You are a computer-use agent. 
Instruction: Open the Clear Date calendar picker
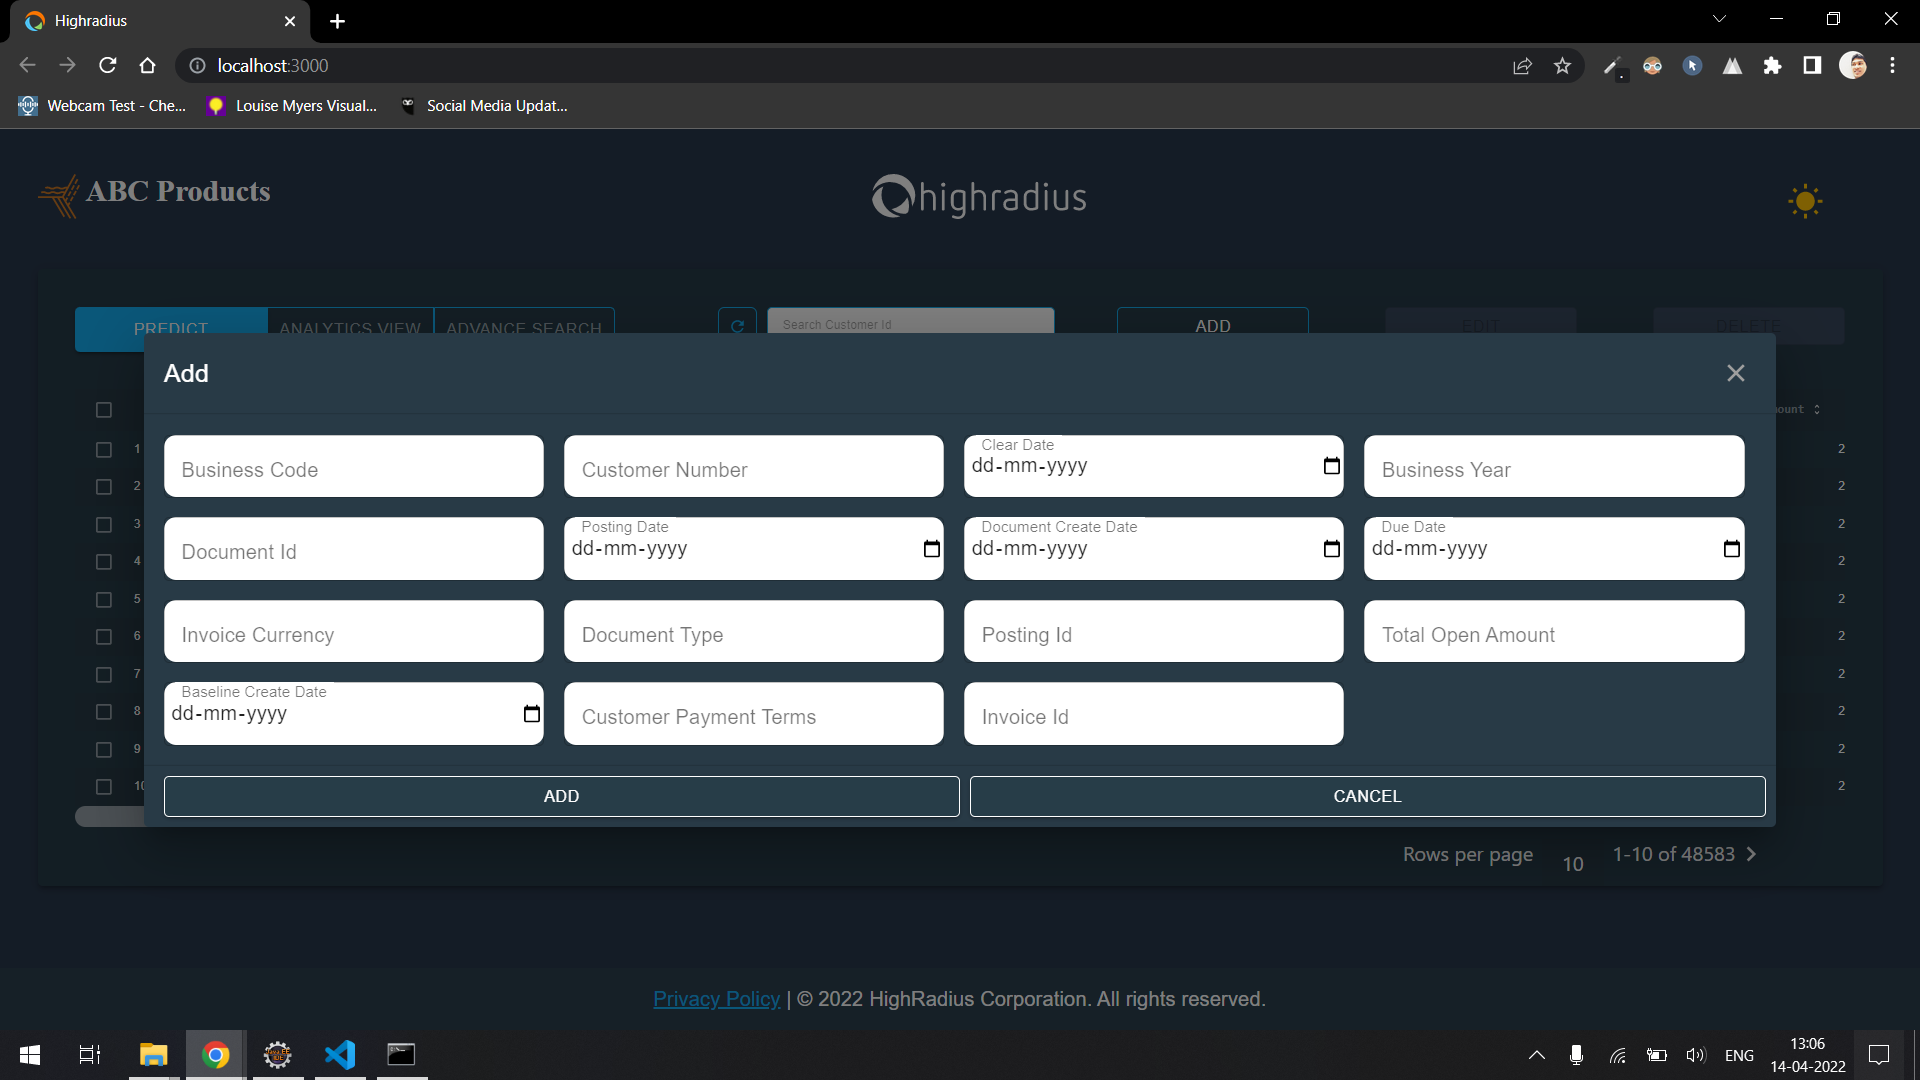[1331, 465]
